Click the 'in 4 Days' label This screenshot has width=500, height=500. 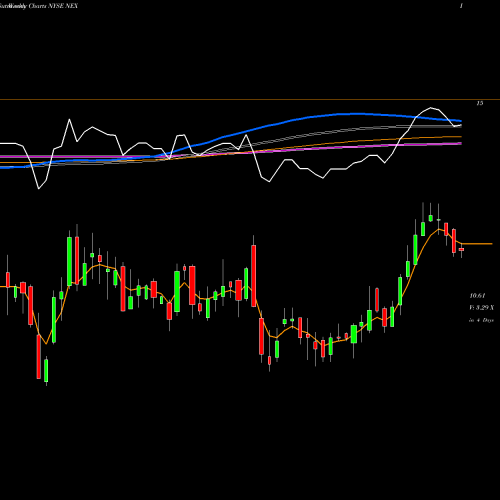coord(481,320)
